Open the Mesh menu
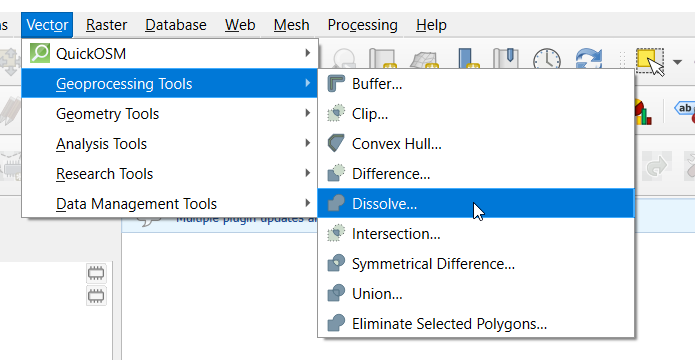The width and height of the screenshot is (695, 360). pyautogui.click(x=291, y=25)
